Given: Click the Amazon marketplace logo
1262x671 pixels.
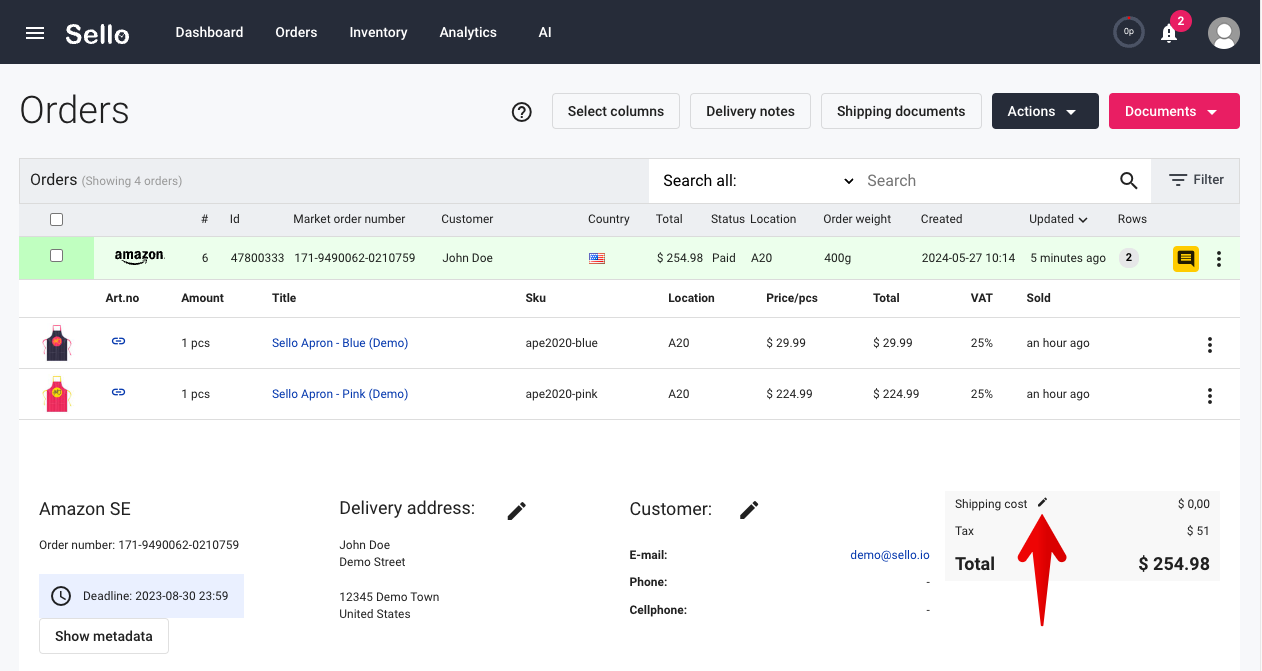Looking at the screenshot, I should 140,257.
